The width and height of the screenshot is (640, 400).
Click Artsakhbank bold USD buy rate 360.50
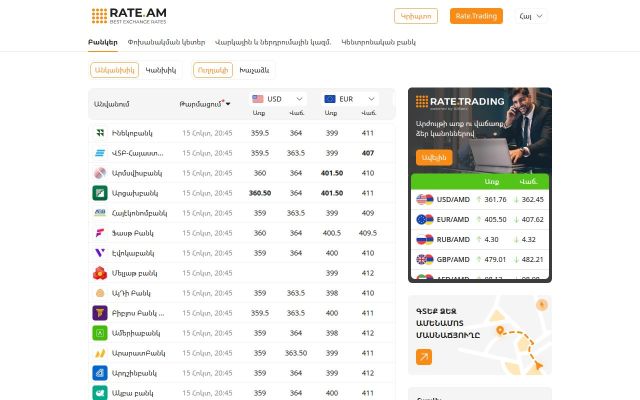260,193
